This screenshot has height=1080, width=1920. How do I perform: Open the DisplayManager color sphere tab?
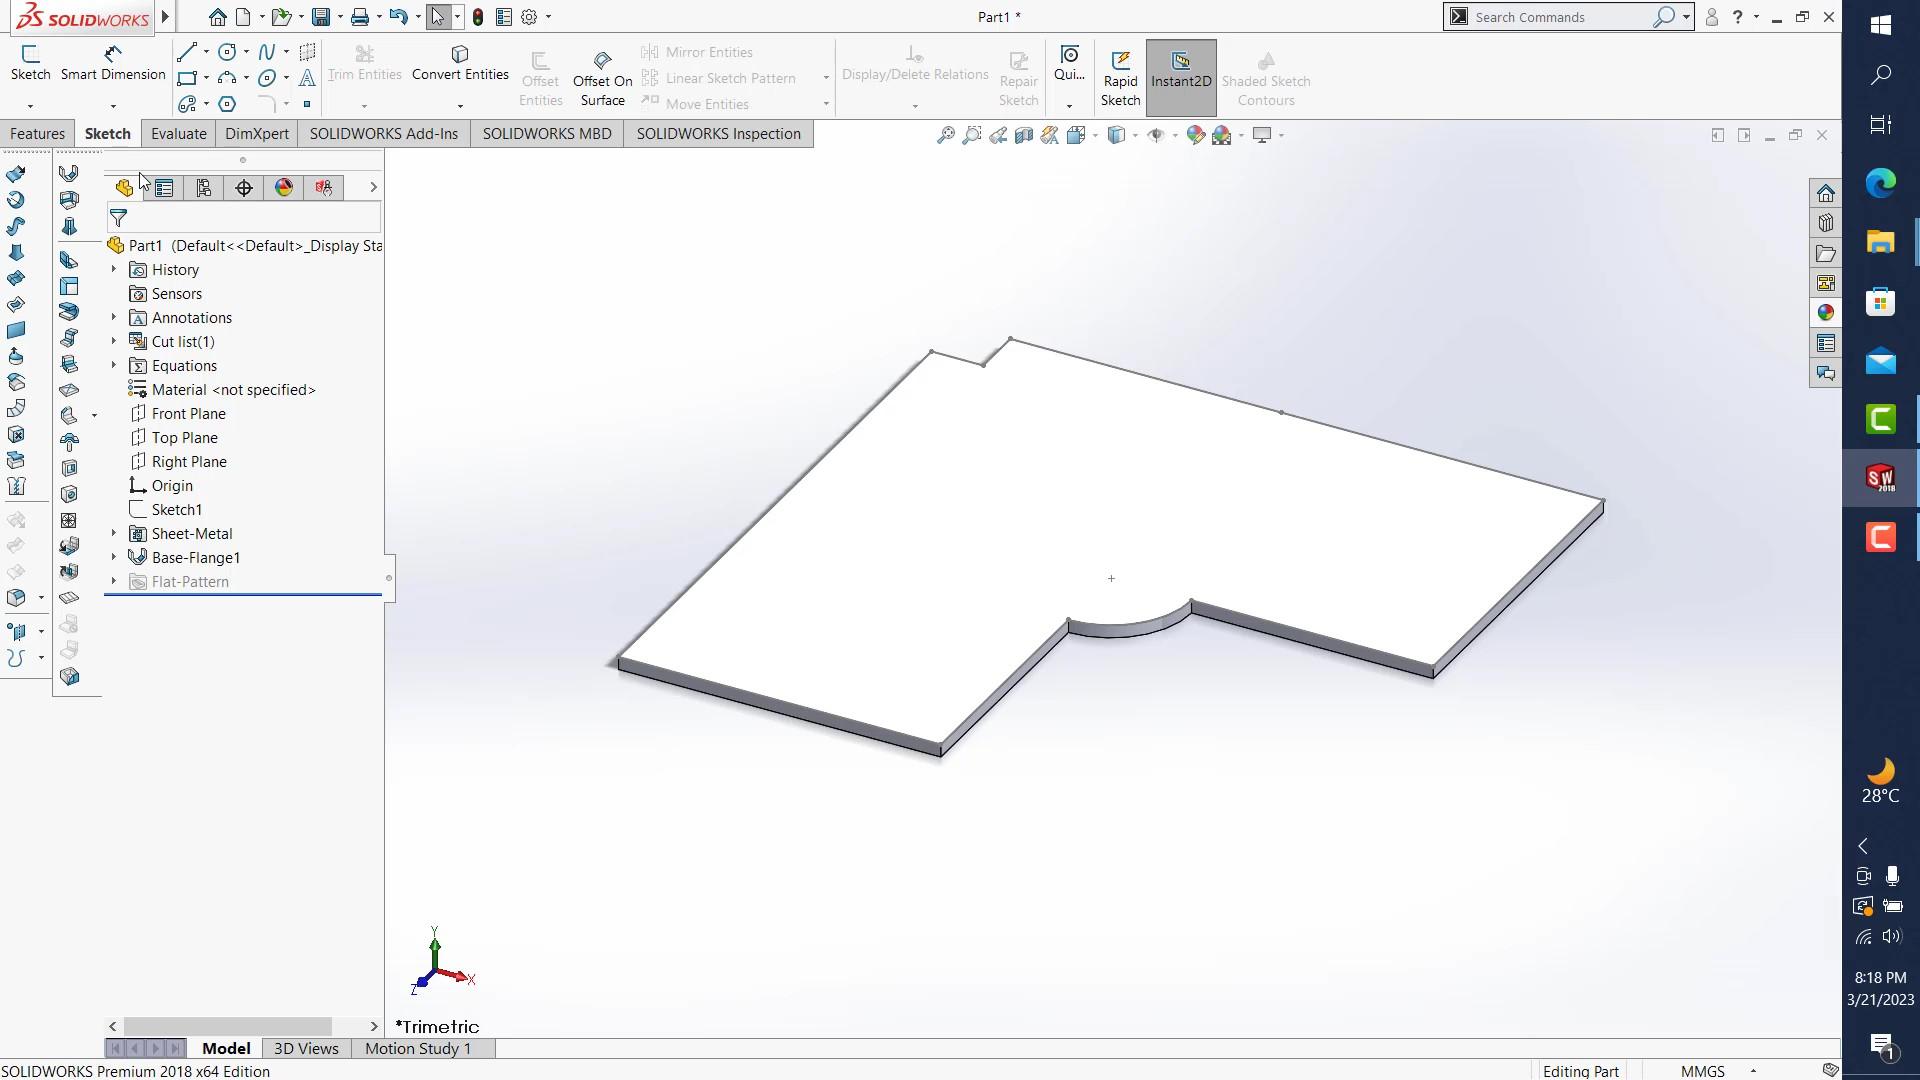click(284, 188)
